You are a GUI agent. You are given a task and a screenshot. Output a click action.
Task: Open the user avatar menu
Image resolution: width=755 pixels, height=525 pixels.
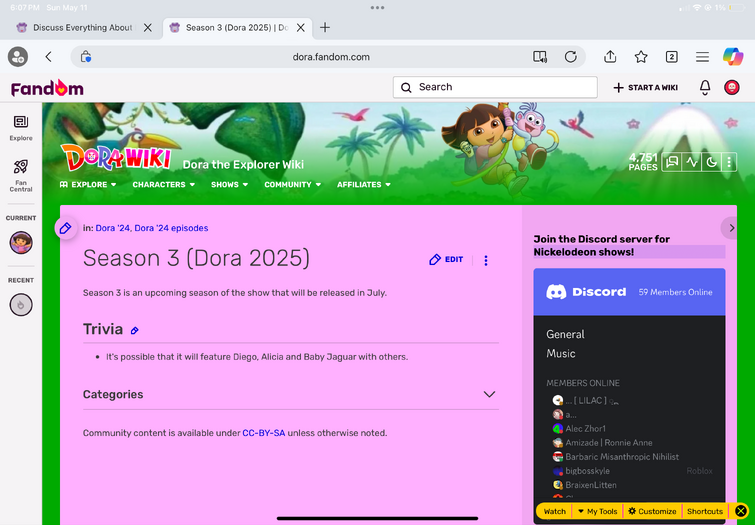pyautogui.click(x=732, y=87)
